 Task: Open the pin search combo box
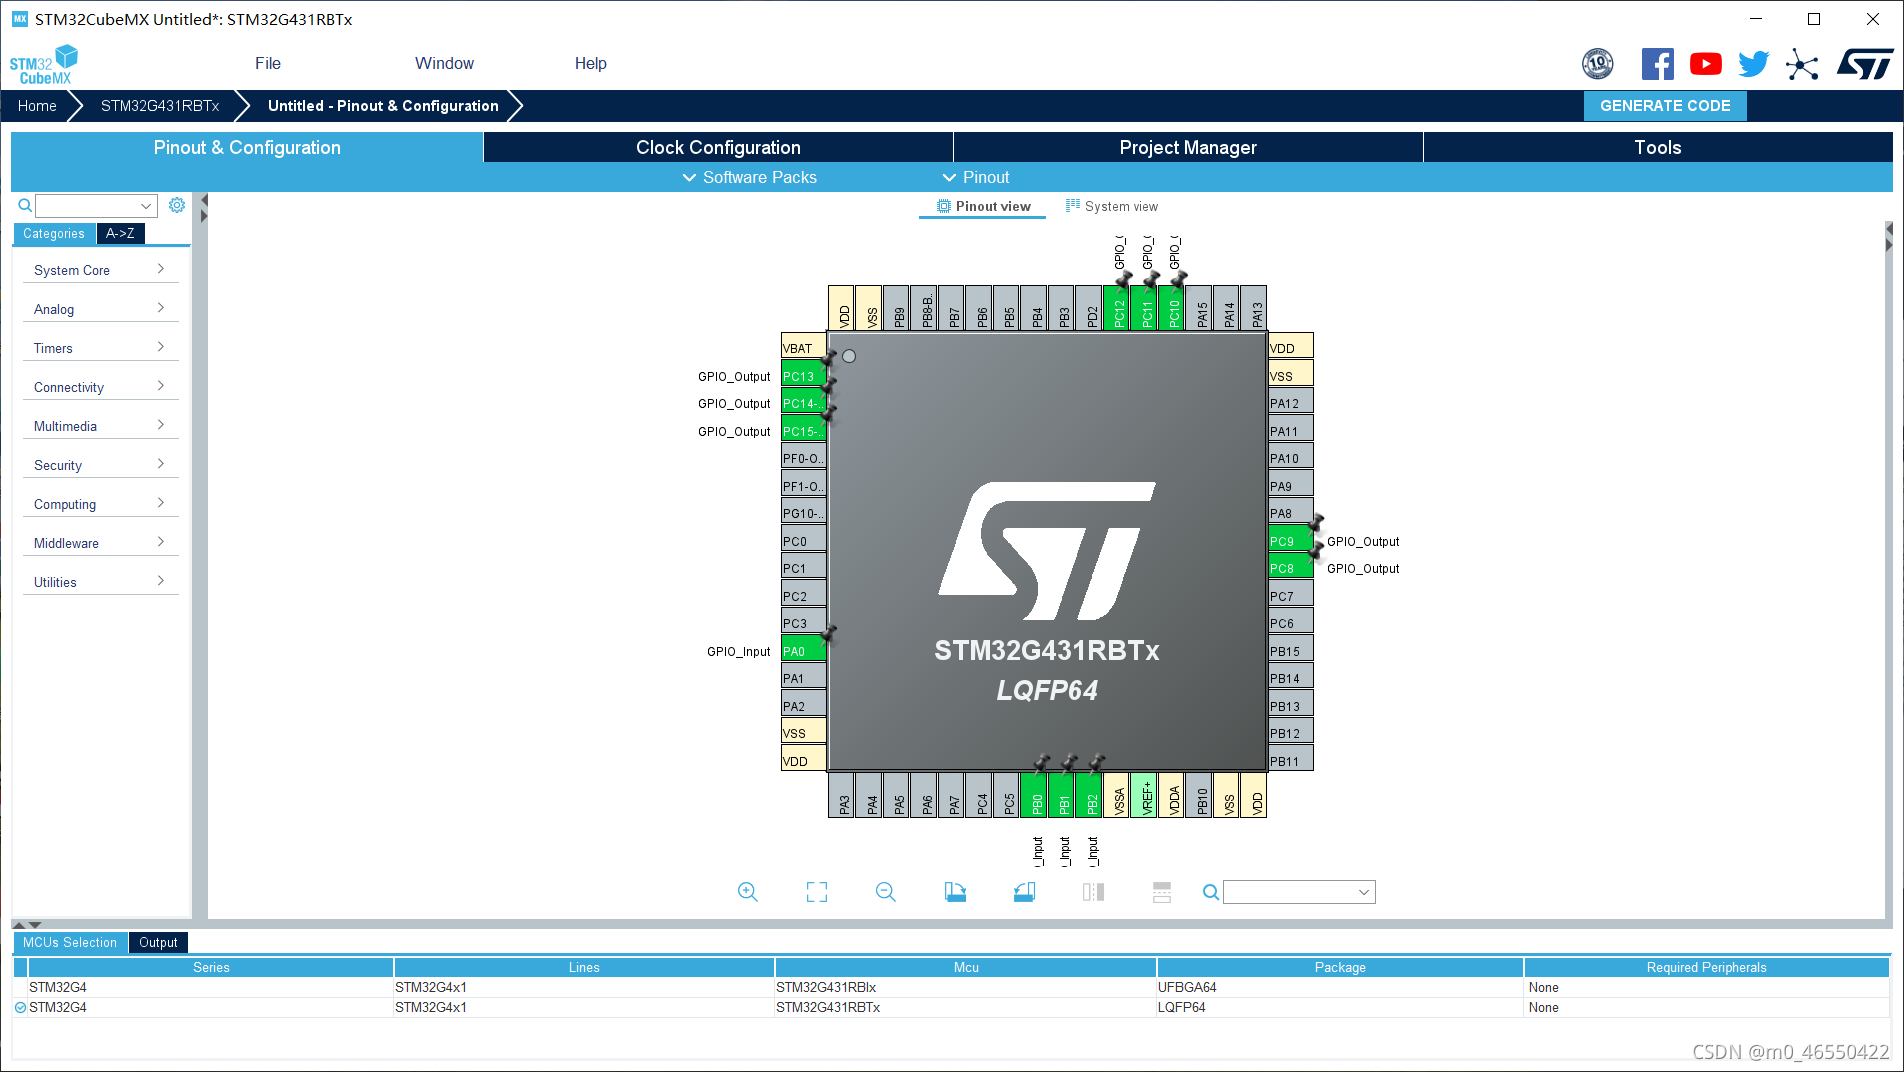click(x=1299, y=892)
